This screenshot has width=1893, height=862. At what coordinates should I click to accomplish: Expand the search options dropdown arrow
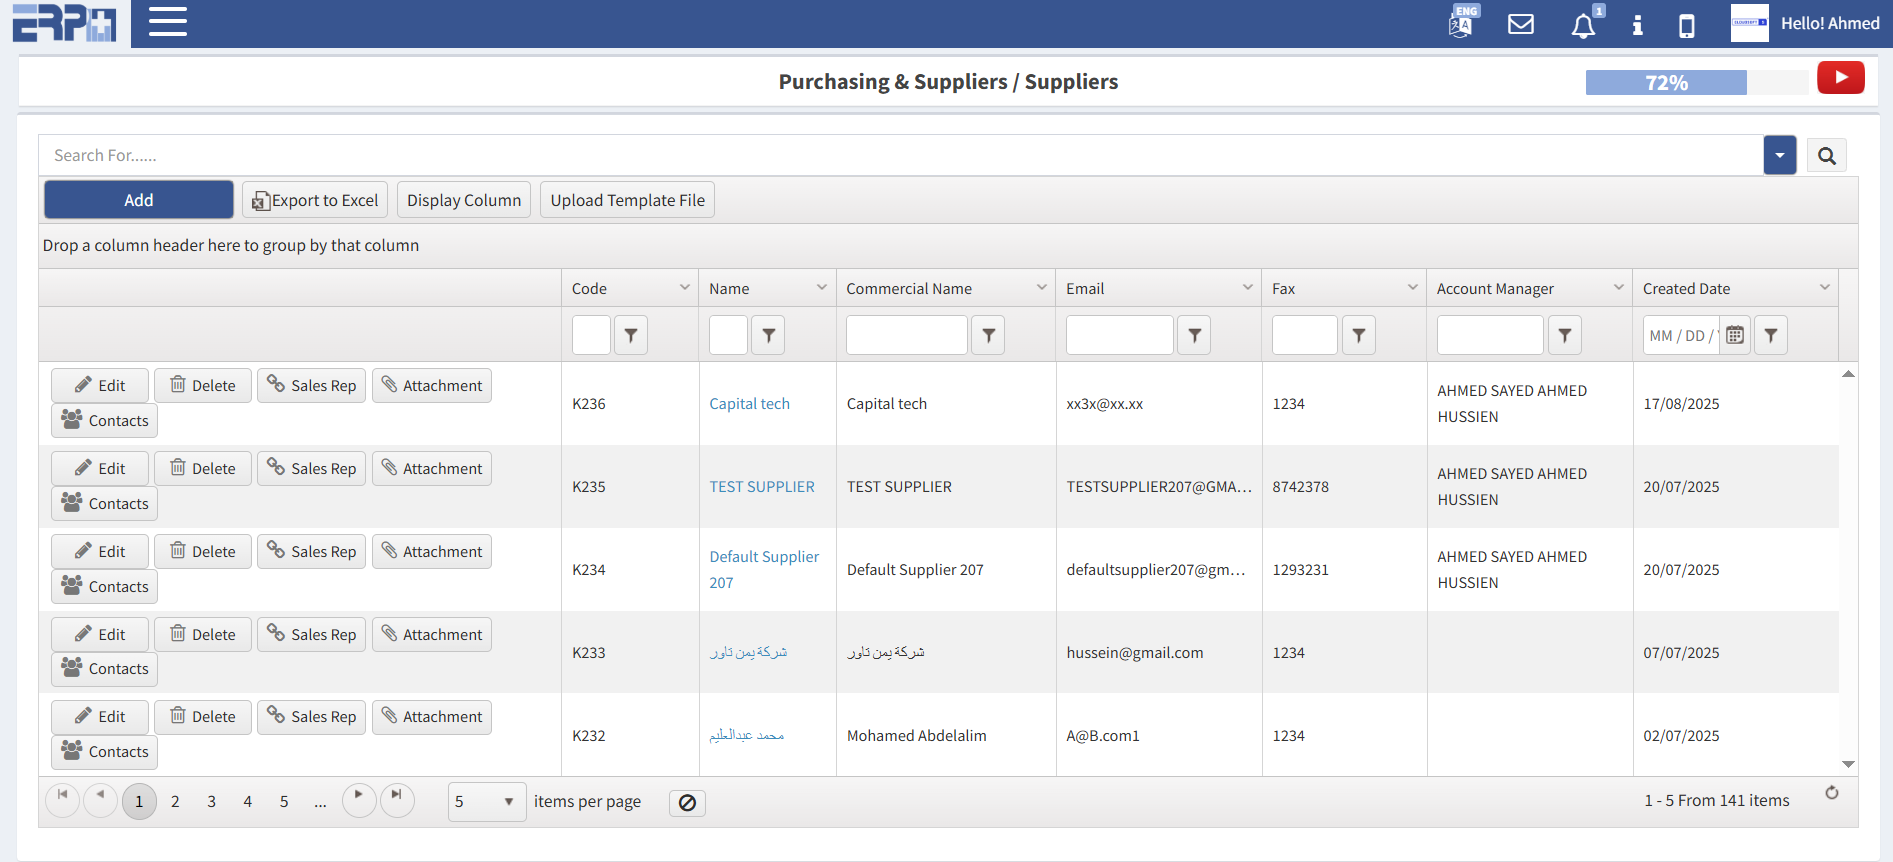click(1779, 156)
